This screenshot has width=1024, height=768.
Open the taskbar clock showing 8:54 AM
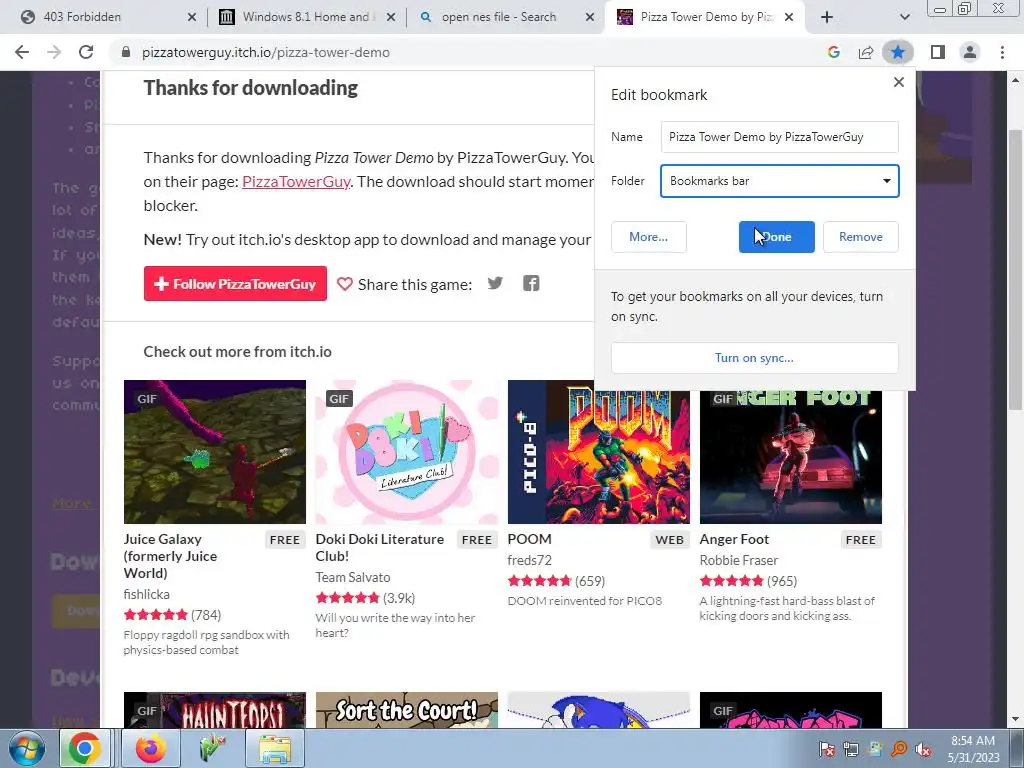pyautogui.click(x=973, y=749)
